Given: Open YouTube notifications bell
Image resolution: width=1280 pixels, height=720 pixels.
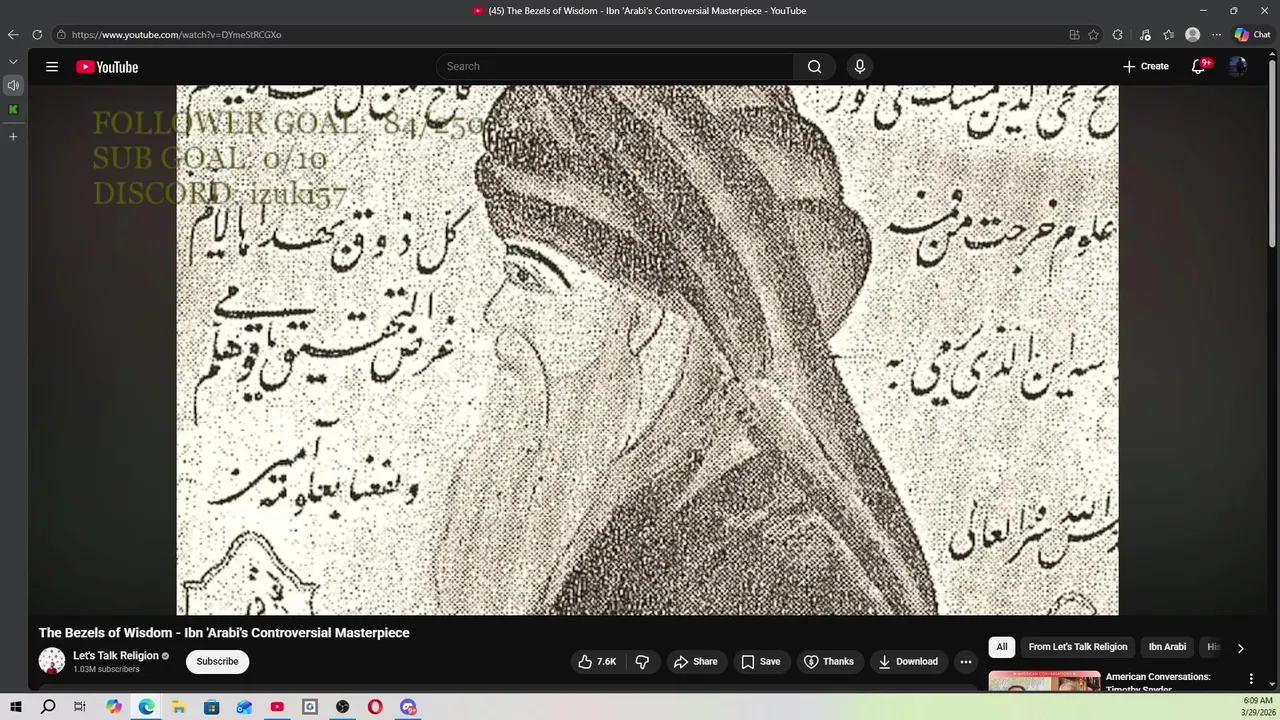Looking at the screenshot, I should pyautogui.click(x=1198, y=66).
